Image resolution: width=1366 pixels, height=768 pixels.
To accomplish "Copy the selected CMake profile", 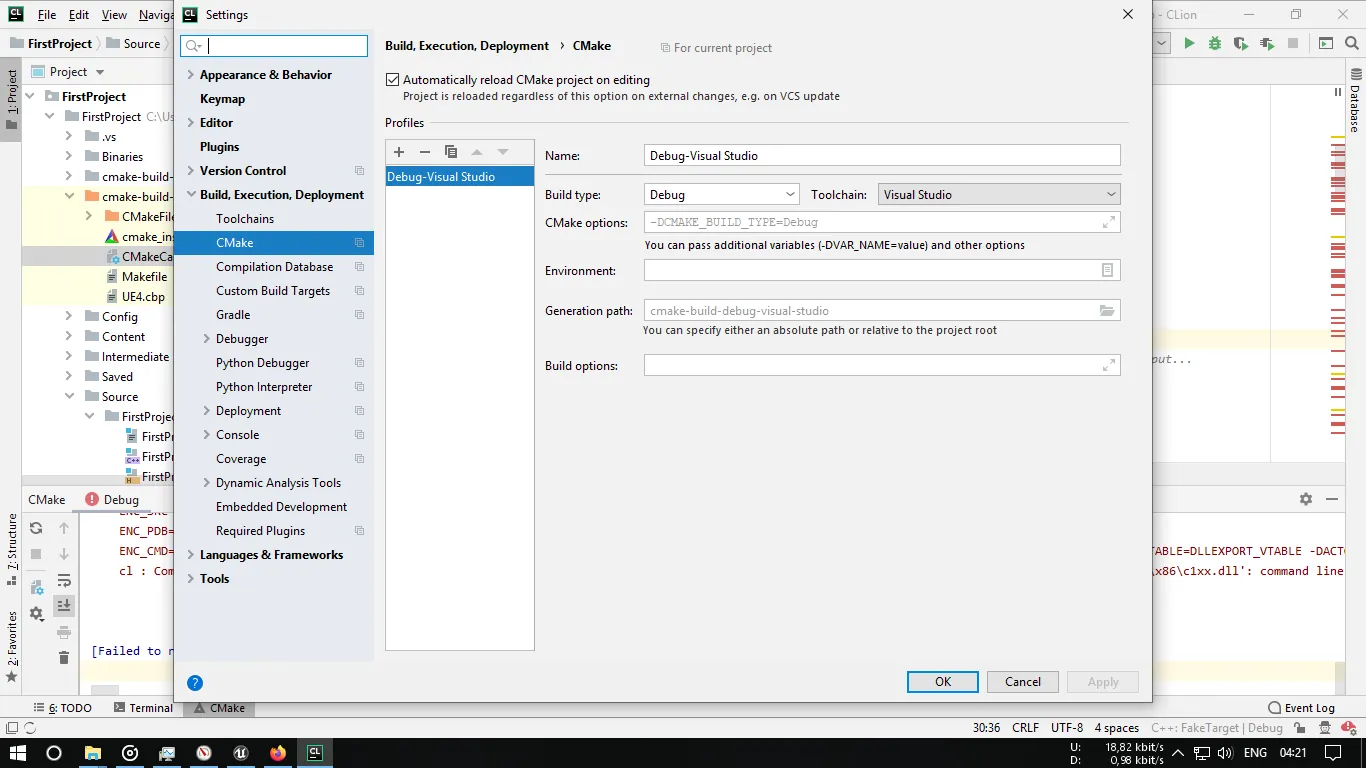I will pos(451,152).
